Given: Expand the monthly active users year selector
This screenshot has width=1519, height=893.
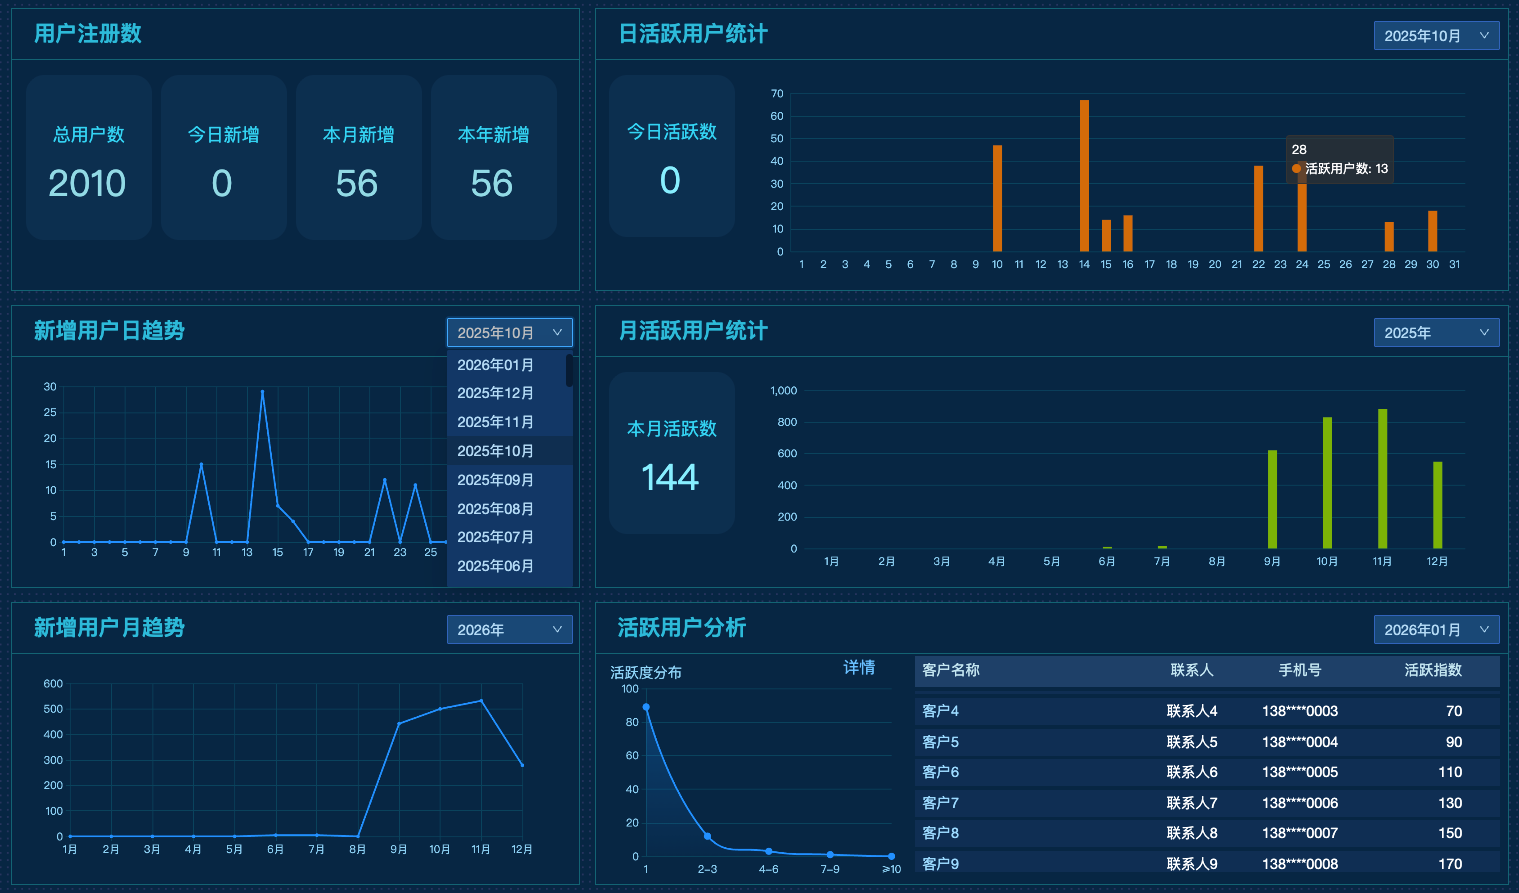Looking at the screenshot, I should click(x=1436, y=333).
